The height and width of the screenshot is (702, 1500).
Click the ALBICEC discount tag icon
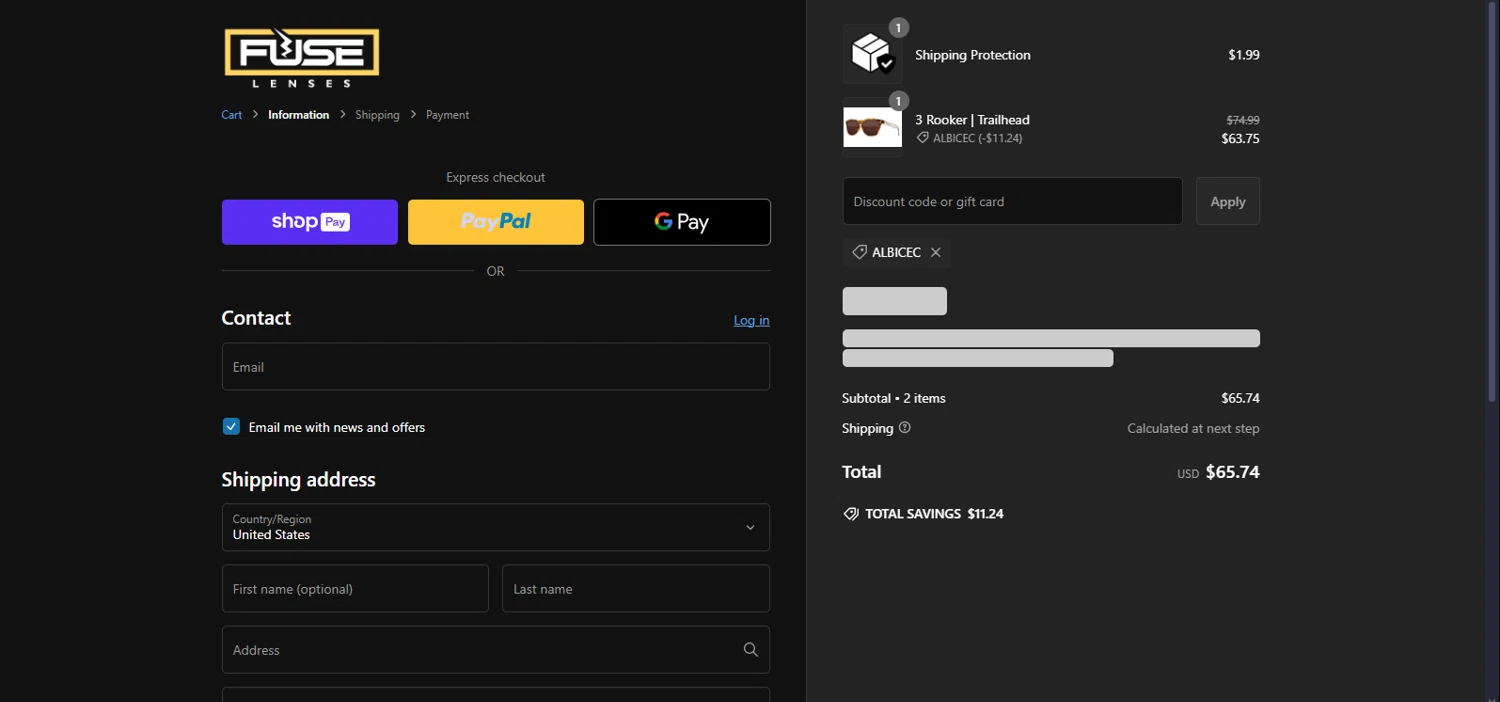click(x=859, y=253)
